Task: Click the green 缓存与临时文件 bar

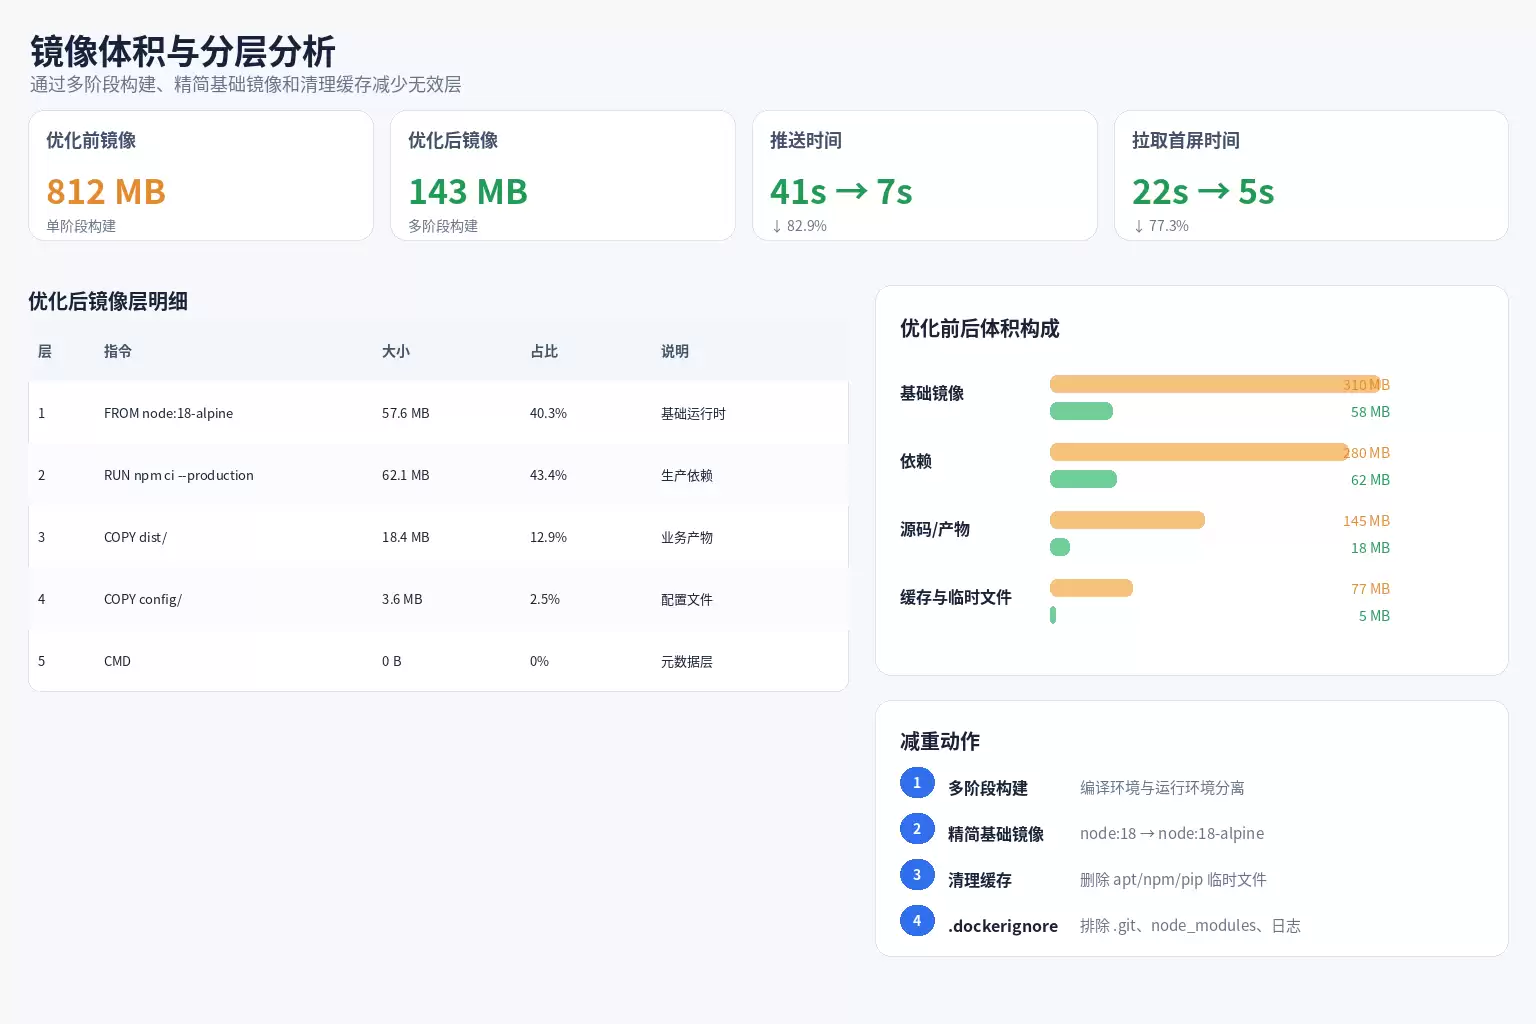Action: (x=1053, y=615)
